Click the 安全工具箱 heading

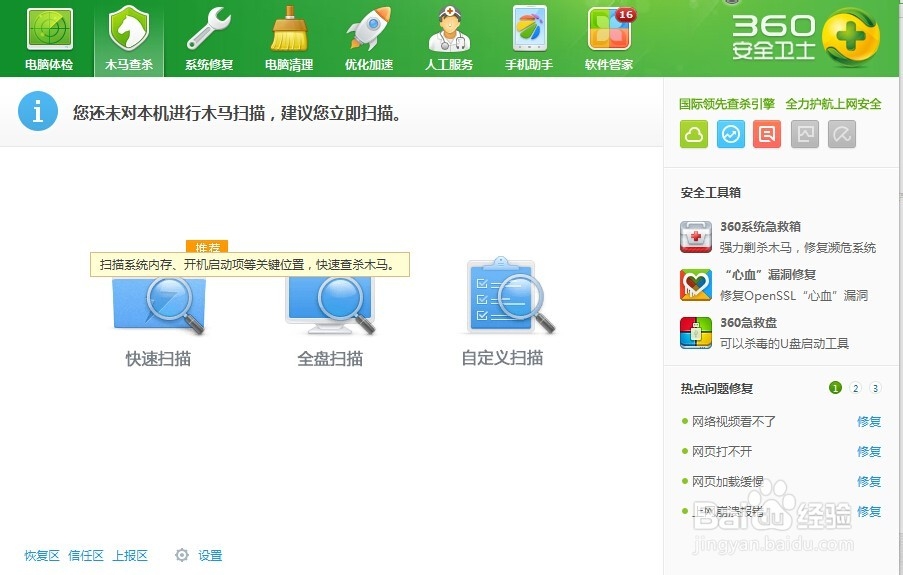711,192
